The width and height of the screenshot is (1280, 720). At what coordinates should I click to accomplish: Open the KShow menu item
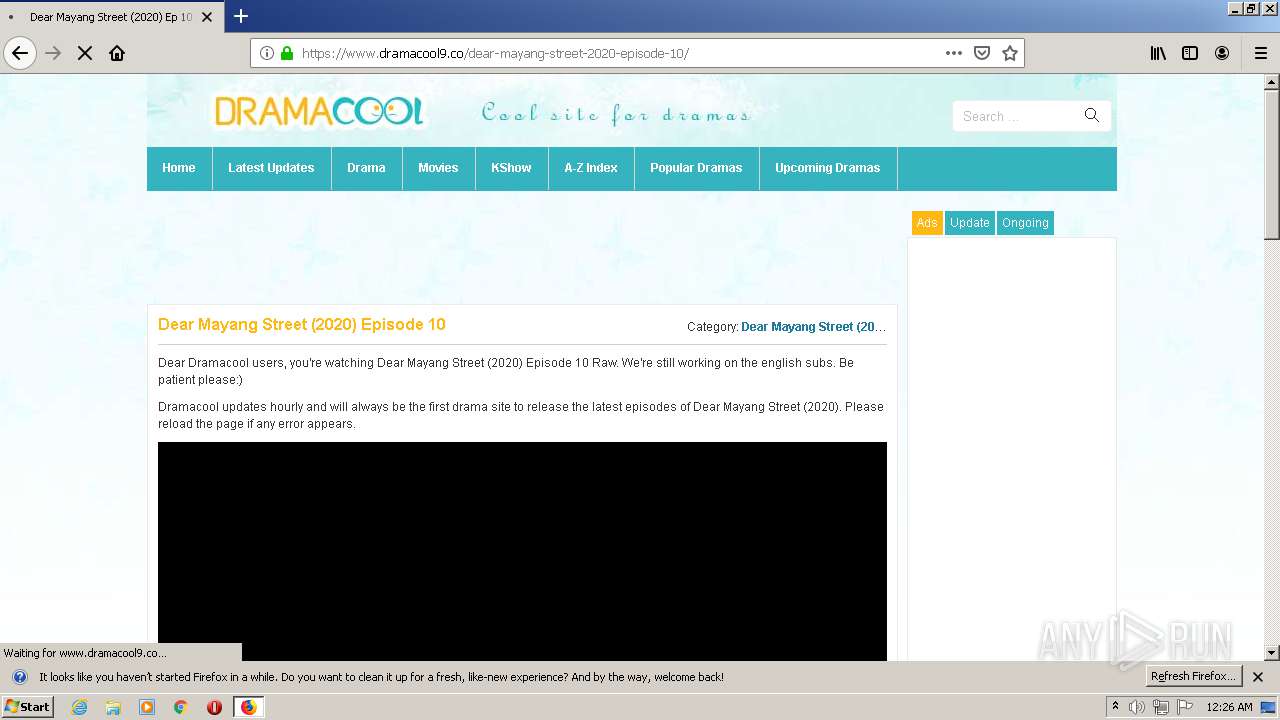click(511, 168)
